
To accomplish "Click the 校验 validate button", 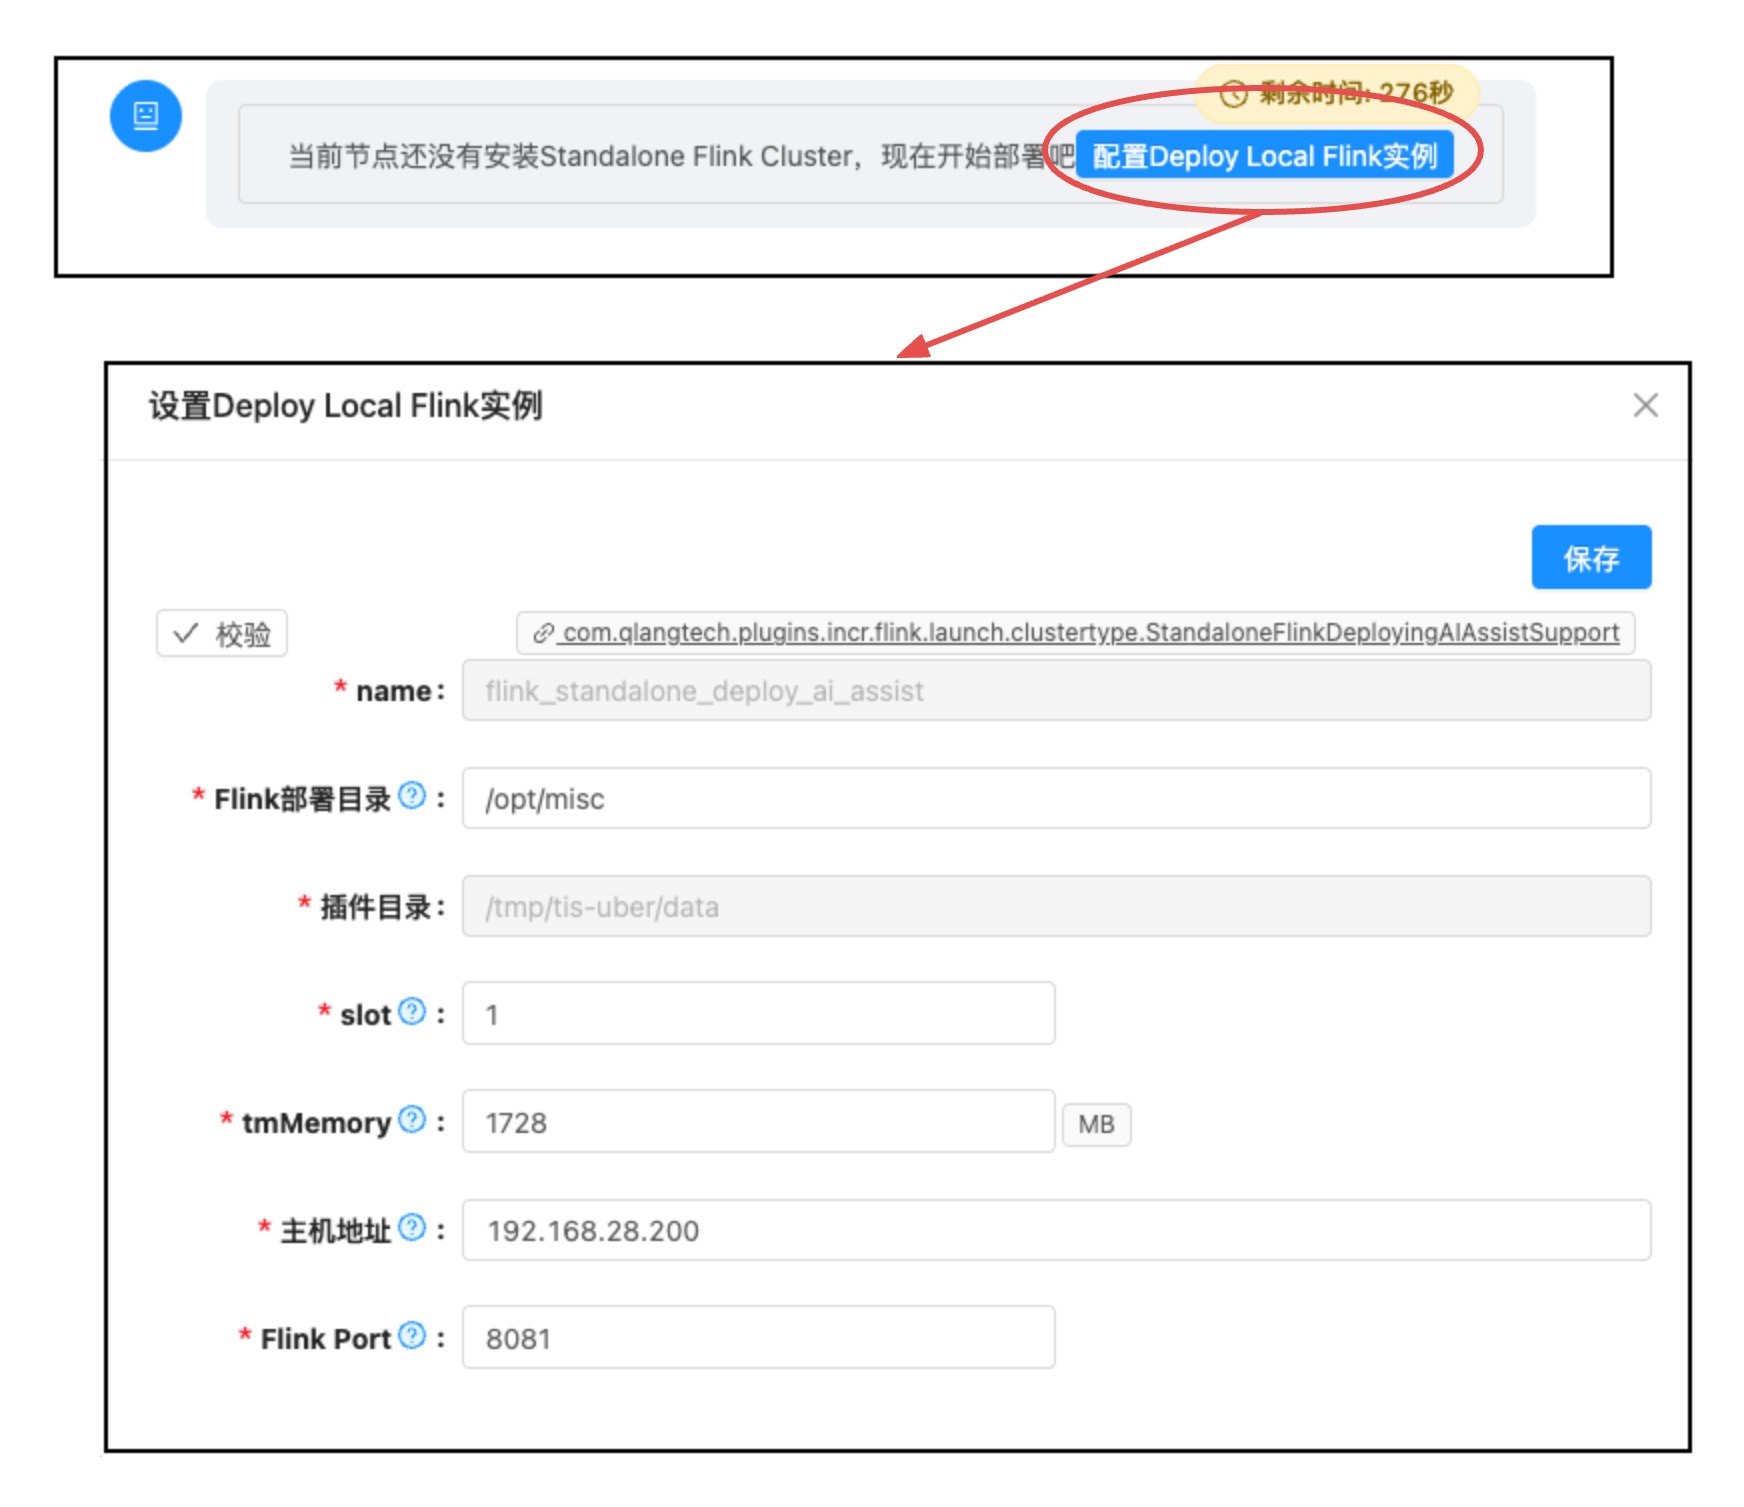I will [222, 634].
